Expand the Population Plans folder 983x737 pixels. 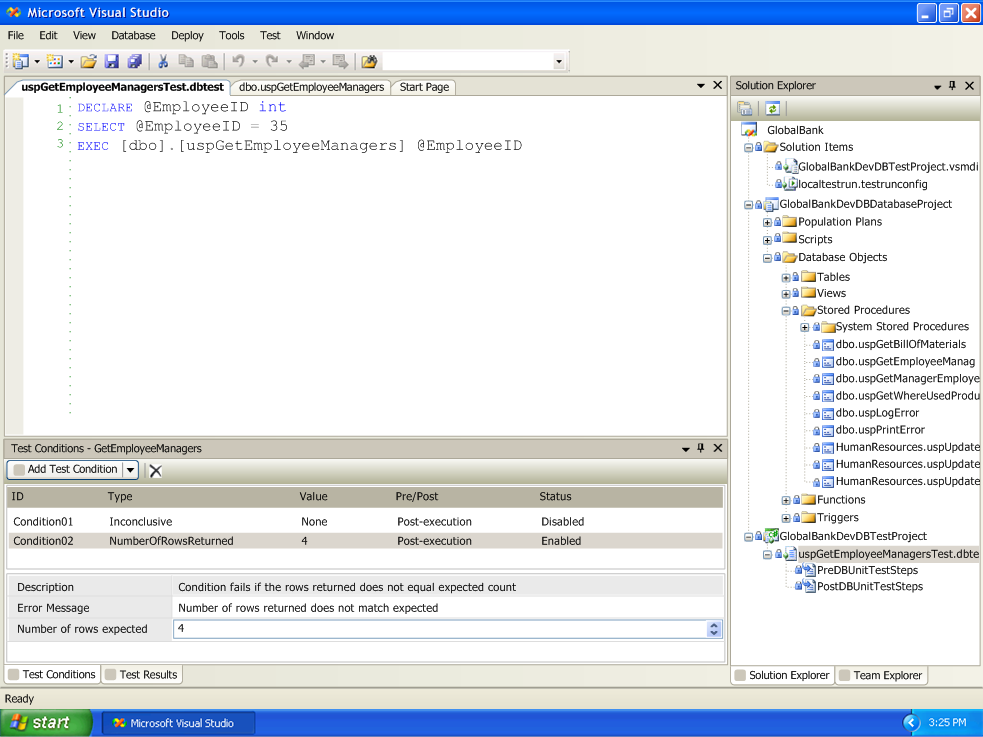point(767,222)
